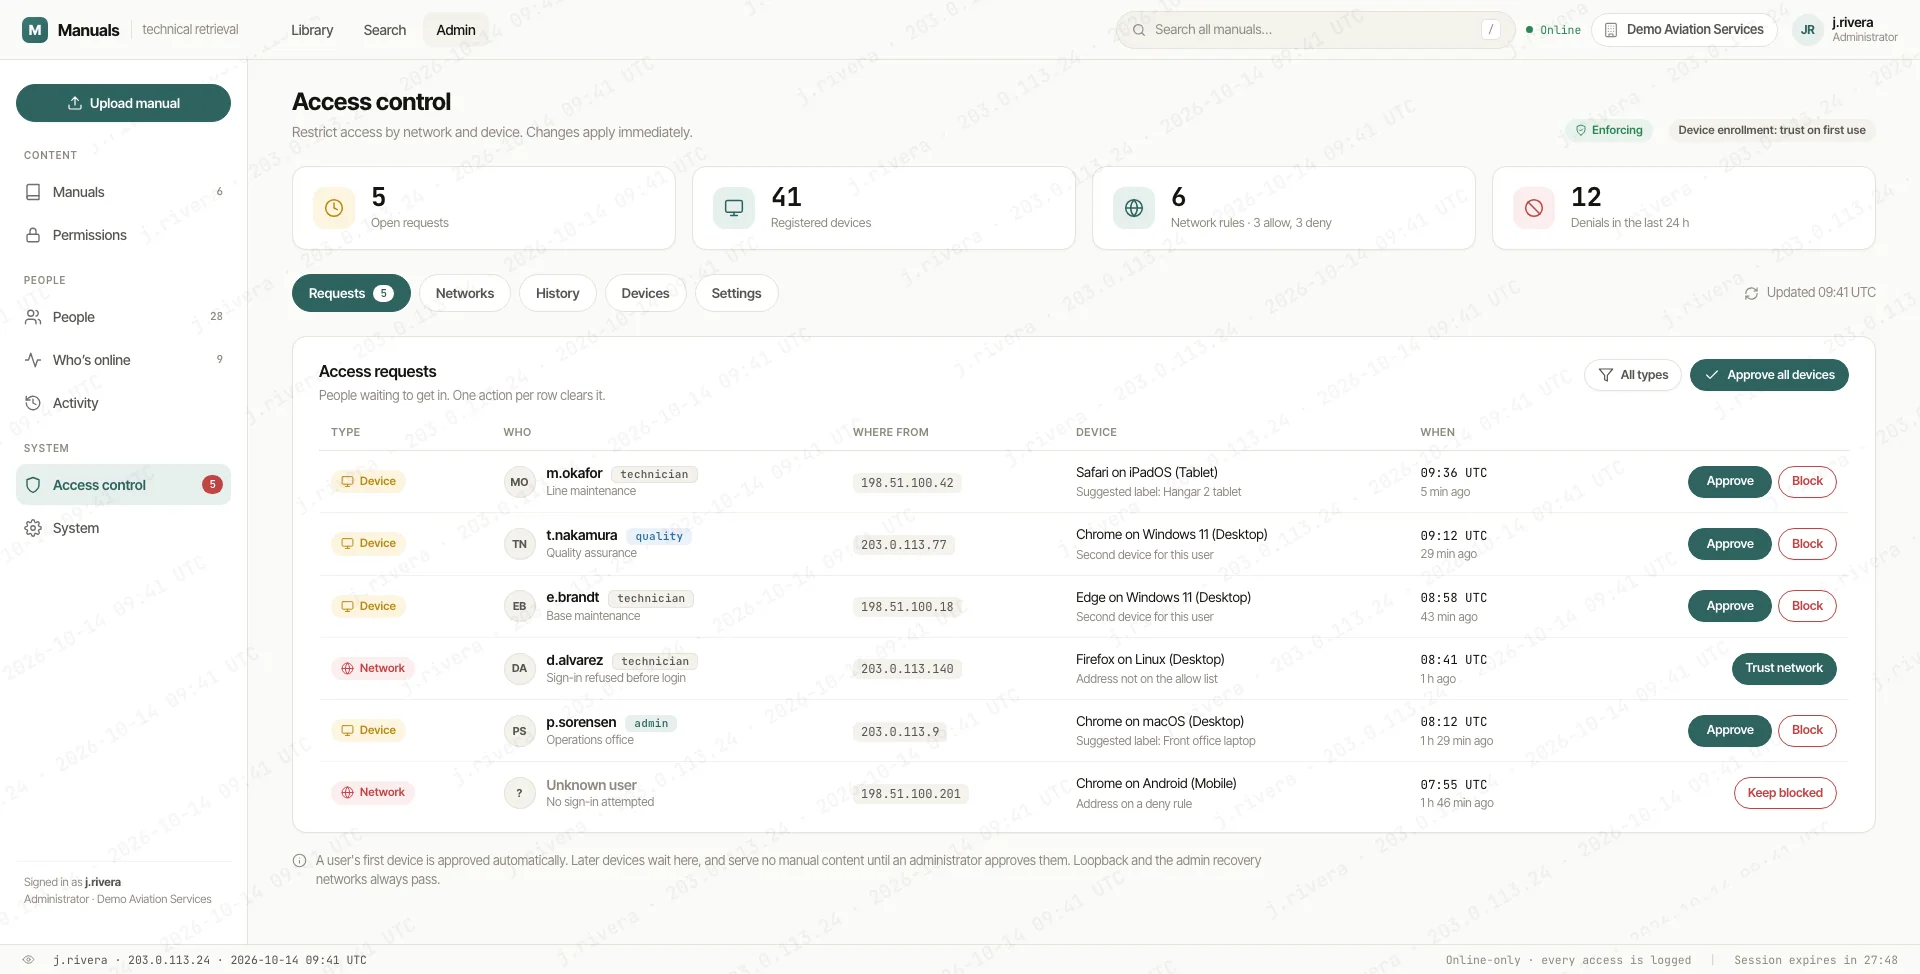Click the Who's online pulse icon
This screenshot has height=974, width=1920.
pyautogui.click(x=33, y=360)
